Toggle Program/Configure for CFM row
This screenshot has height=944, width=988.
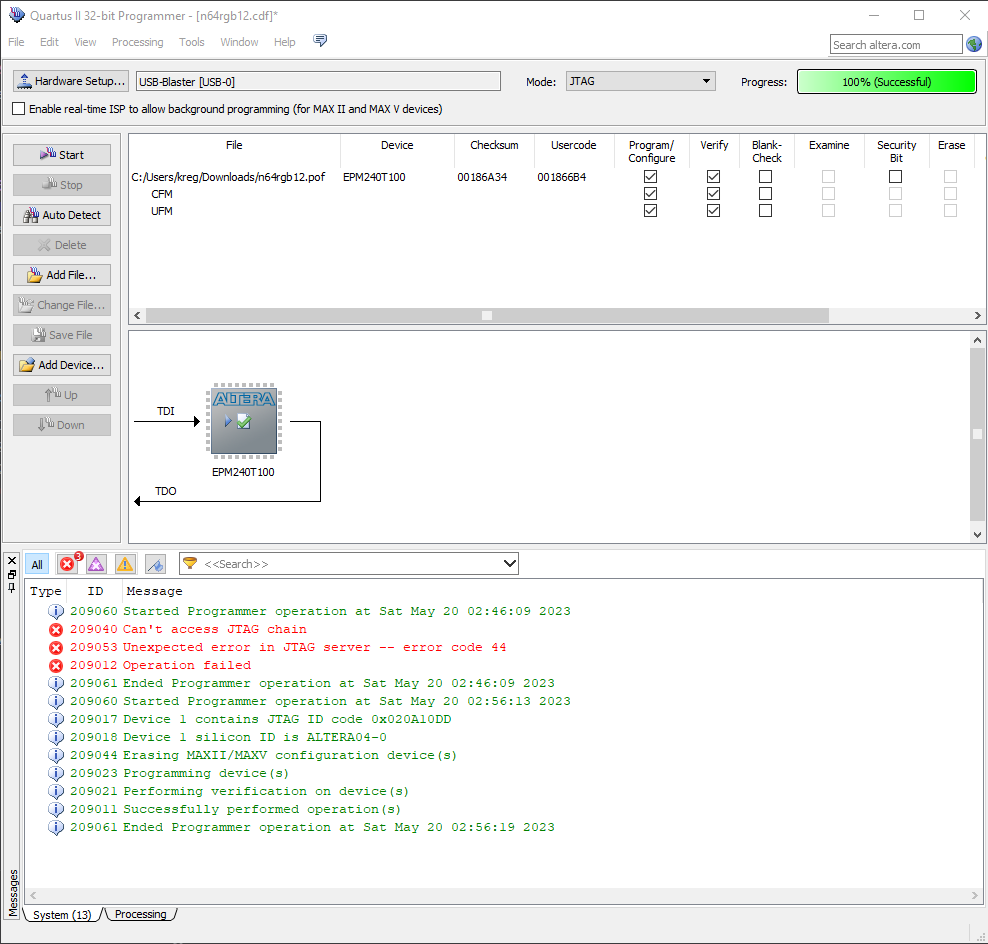(651, 193)
